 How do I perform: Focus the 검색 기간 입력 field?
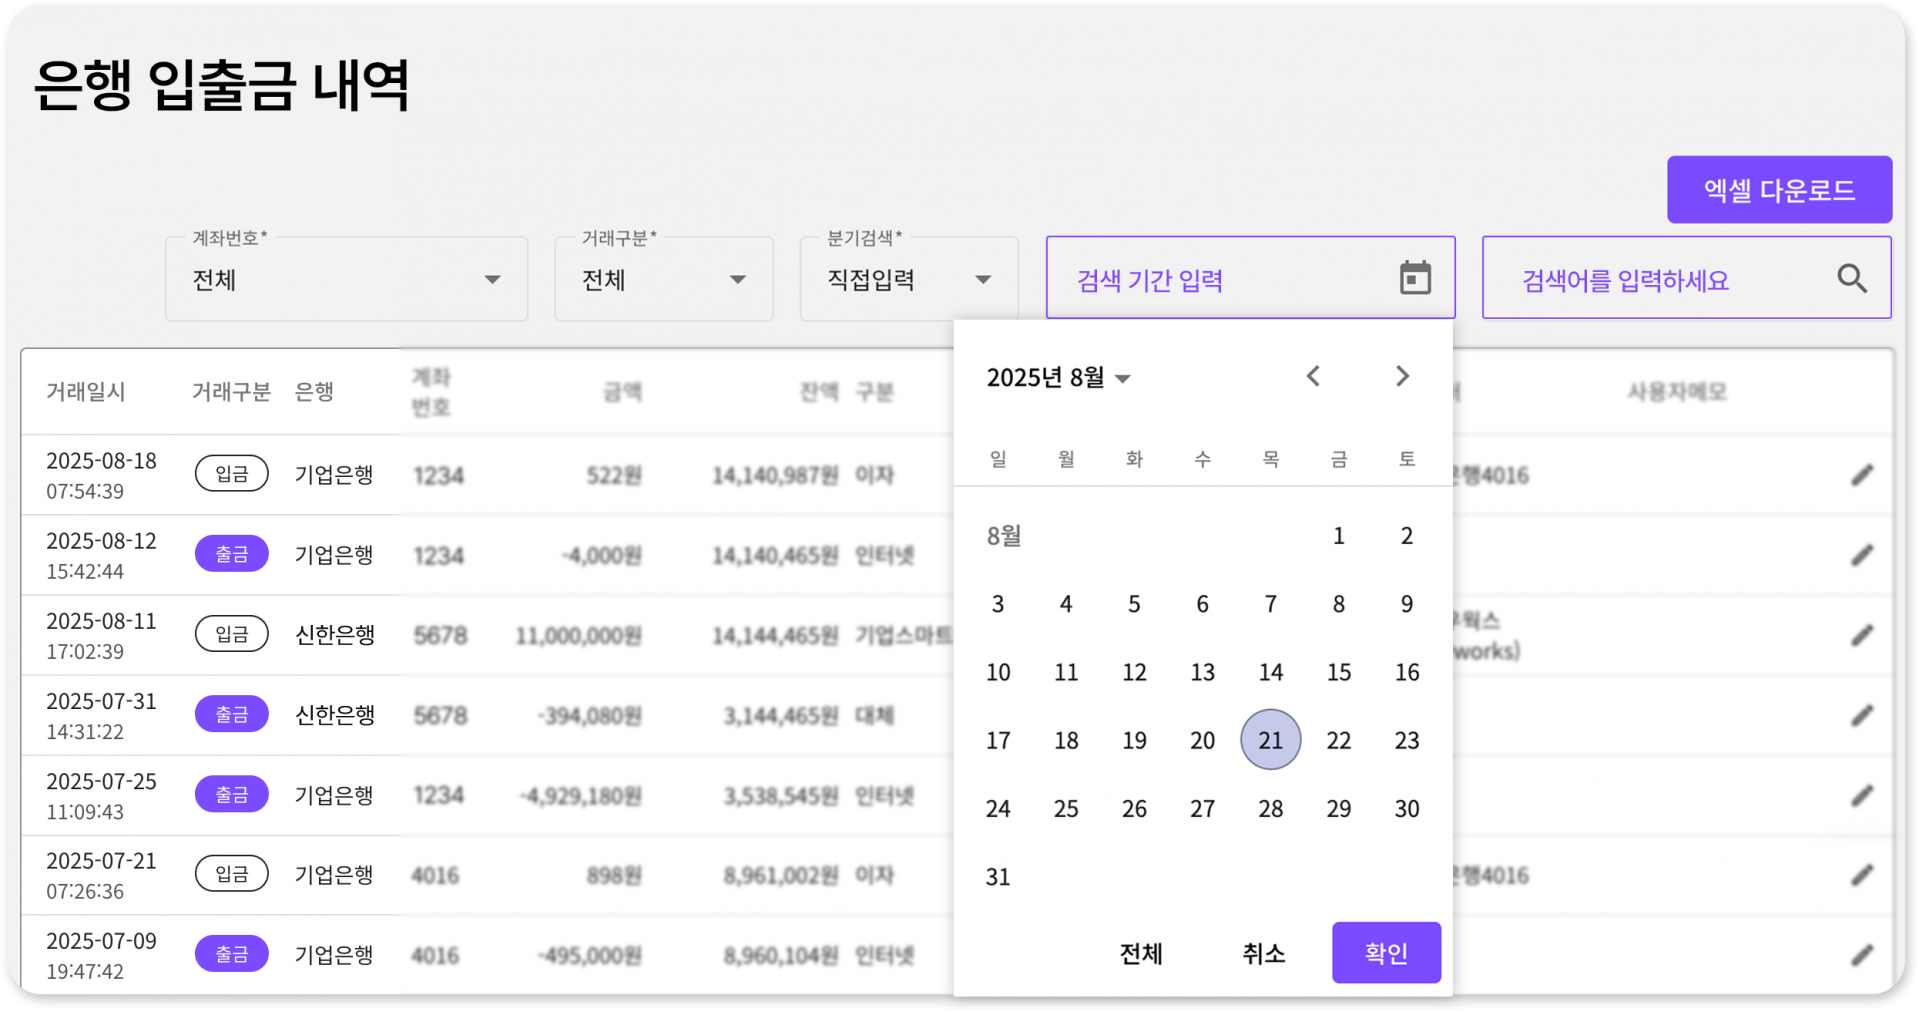click(1220, 280)
